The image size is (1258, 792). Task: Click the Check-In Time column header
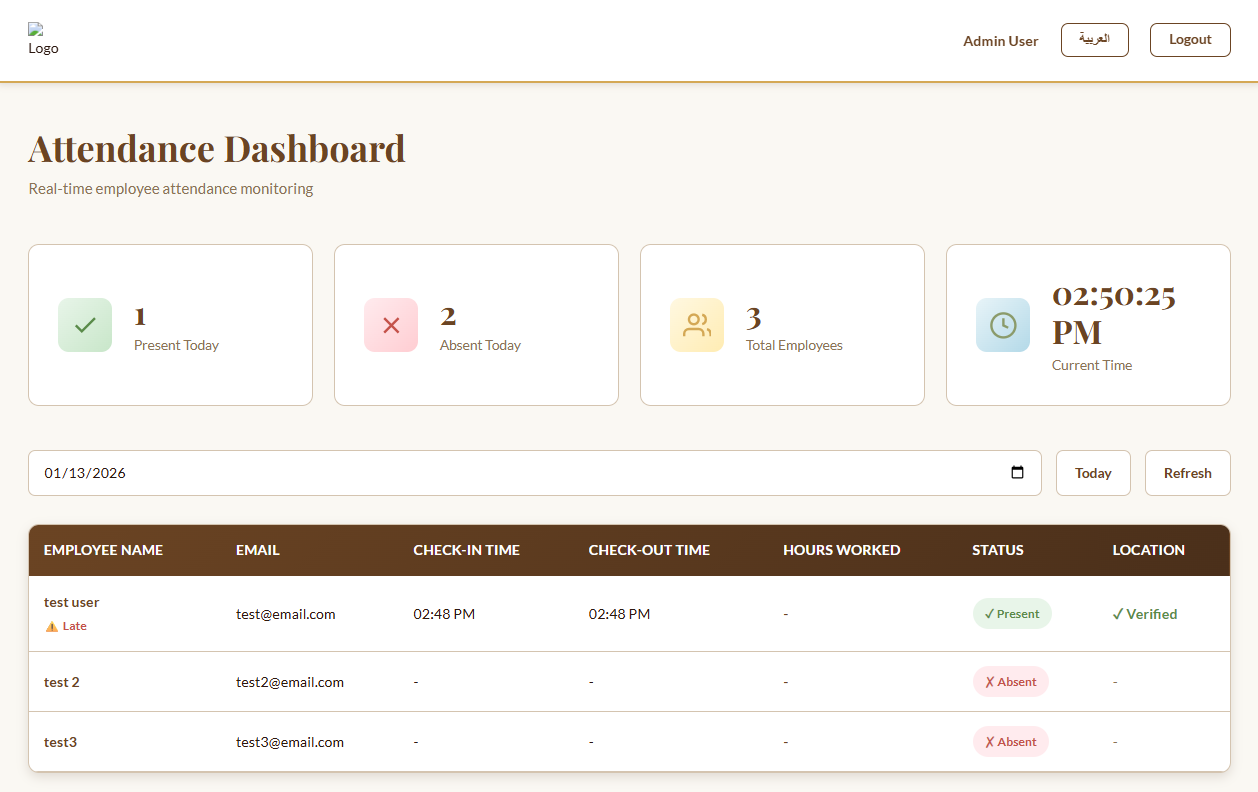pos(466,550)
